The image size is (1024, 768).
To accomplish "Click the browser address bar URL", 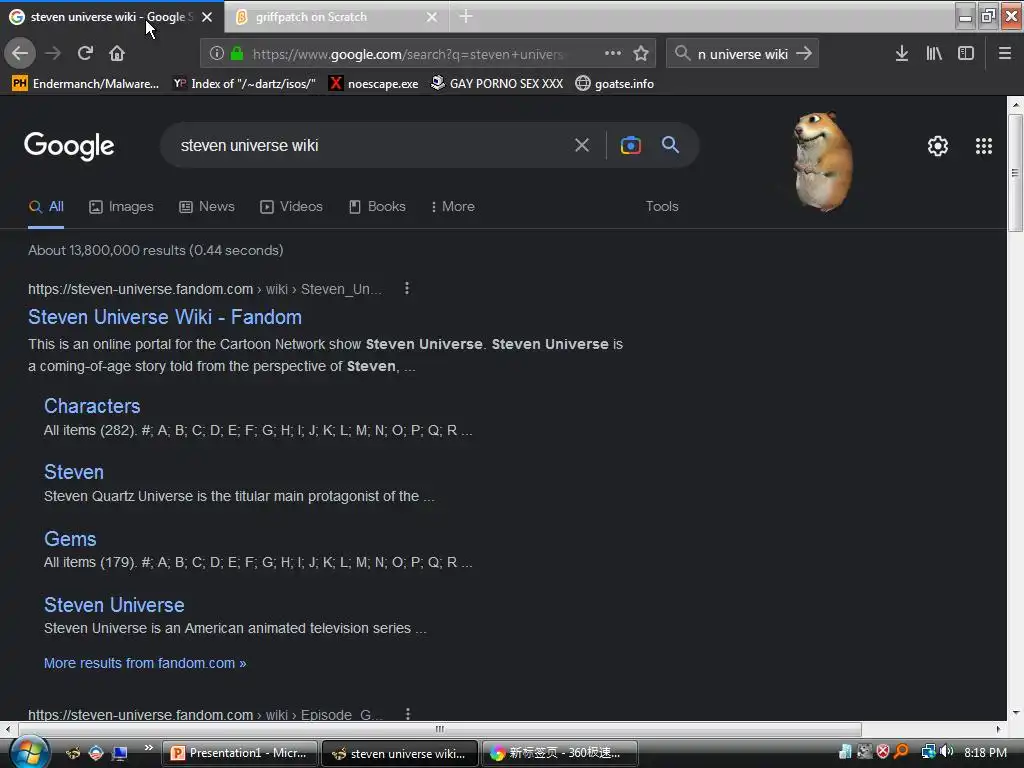I will 408,54.
